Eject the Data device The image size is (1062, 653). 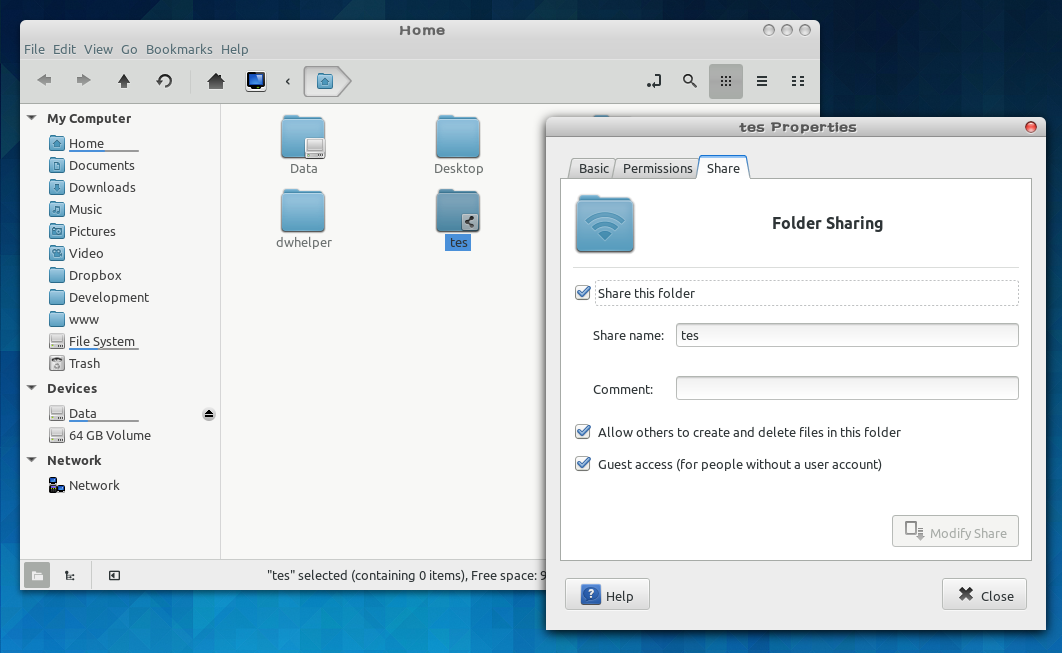(209, 414)
